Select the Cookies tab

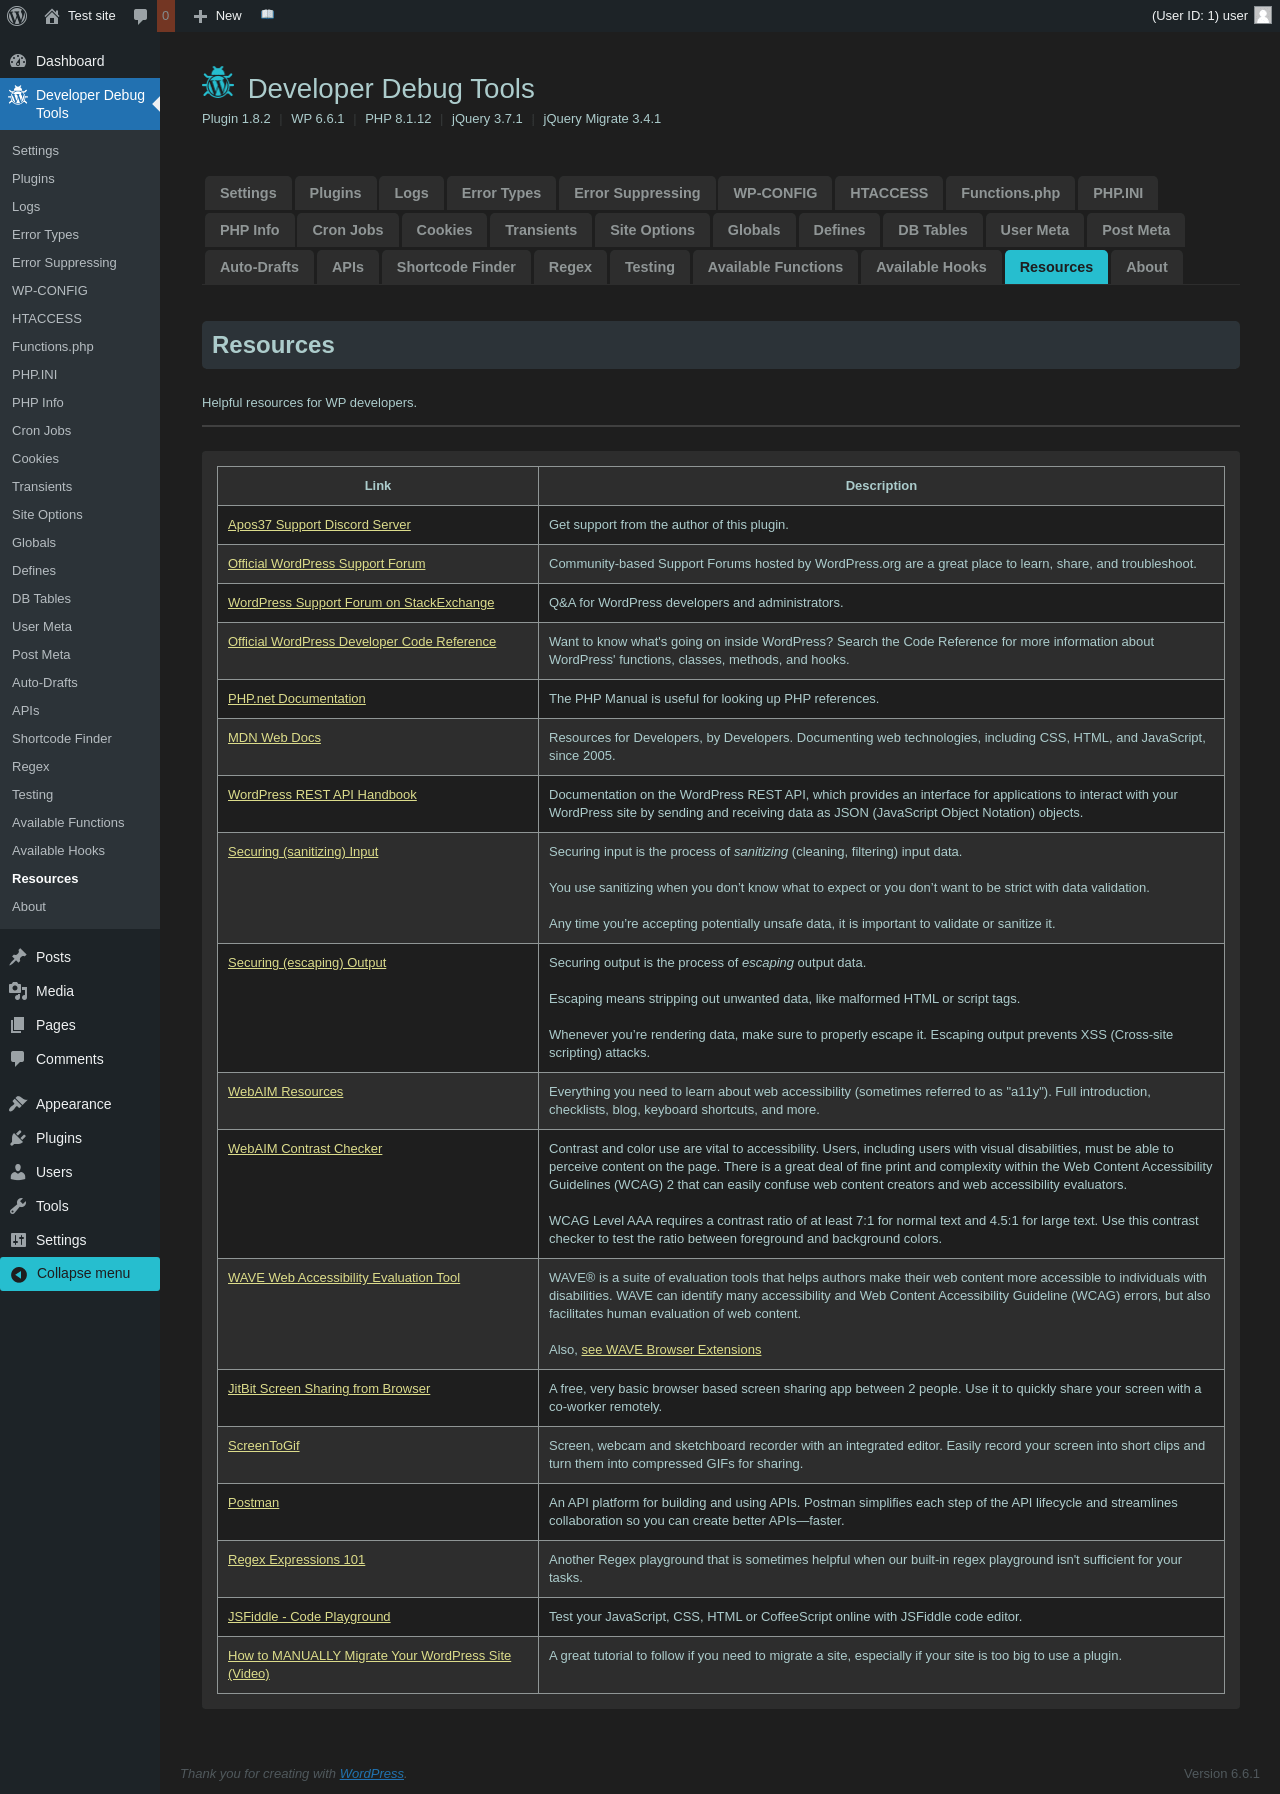pyautogui.click(x=444, y=230)
